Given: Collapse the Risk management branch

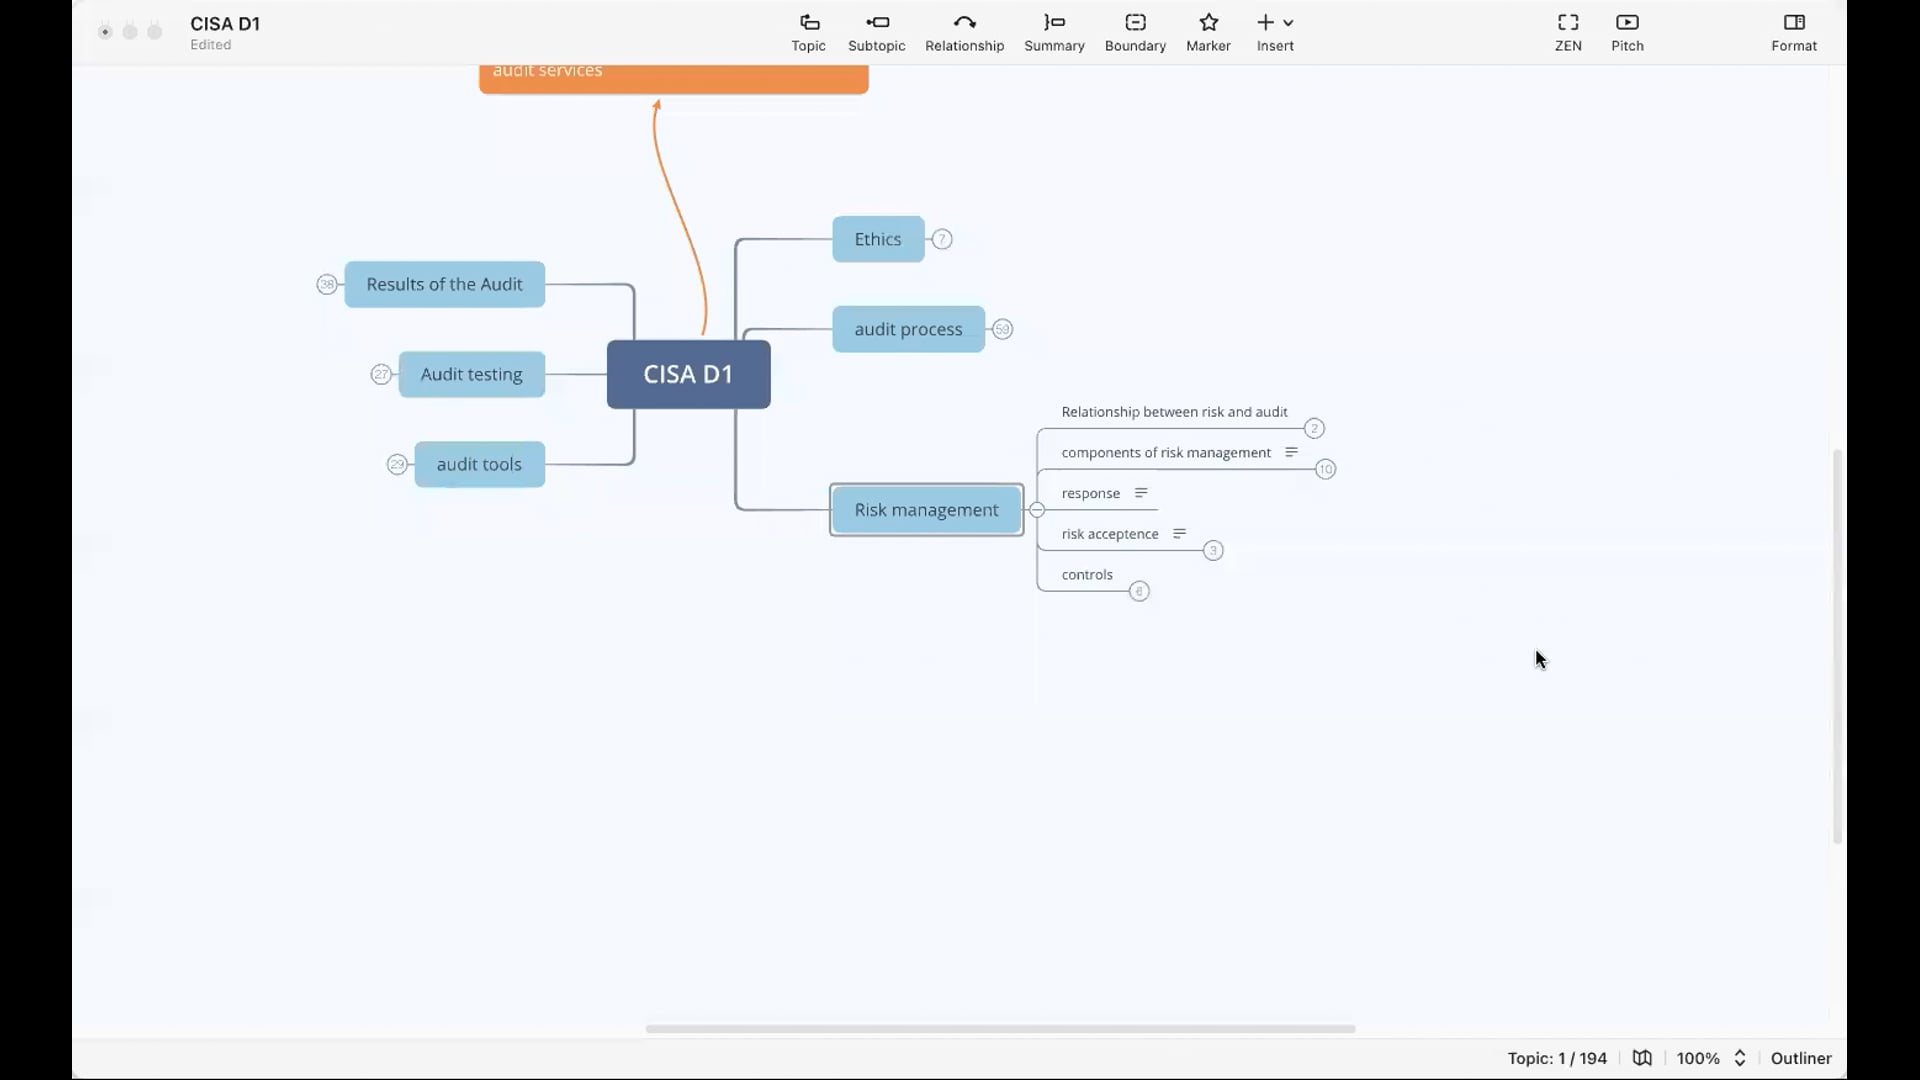Looking at the screenshot, I should [1037, 510].
